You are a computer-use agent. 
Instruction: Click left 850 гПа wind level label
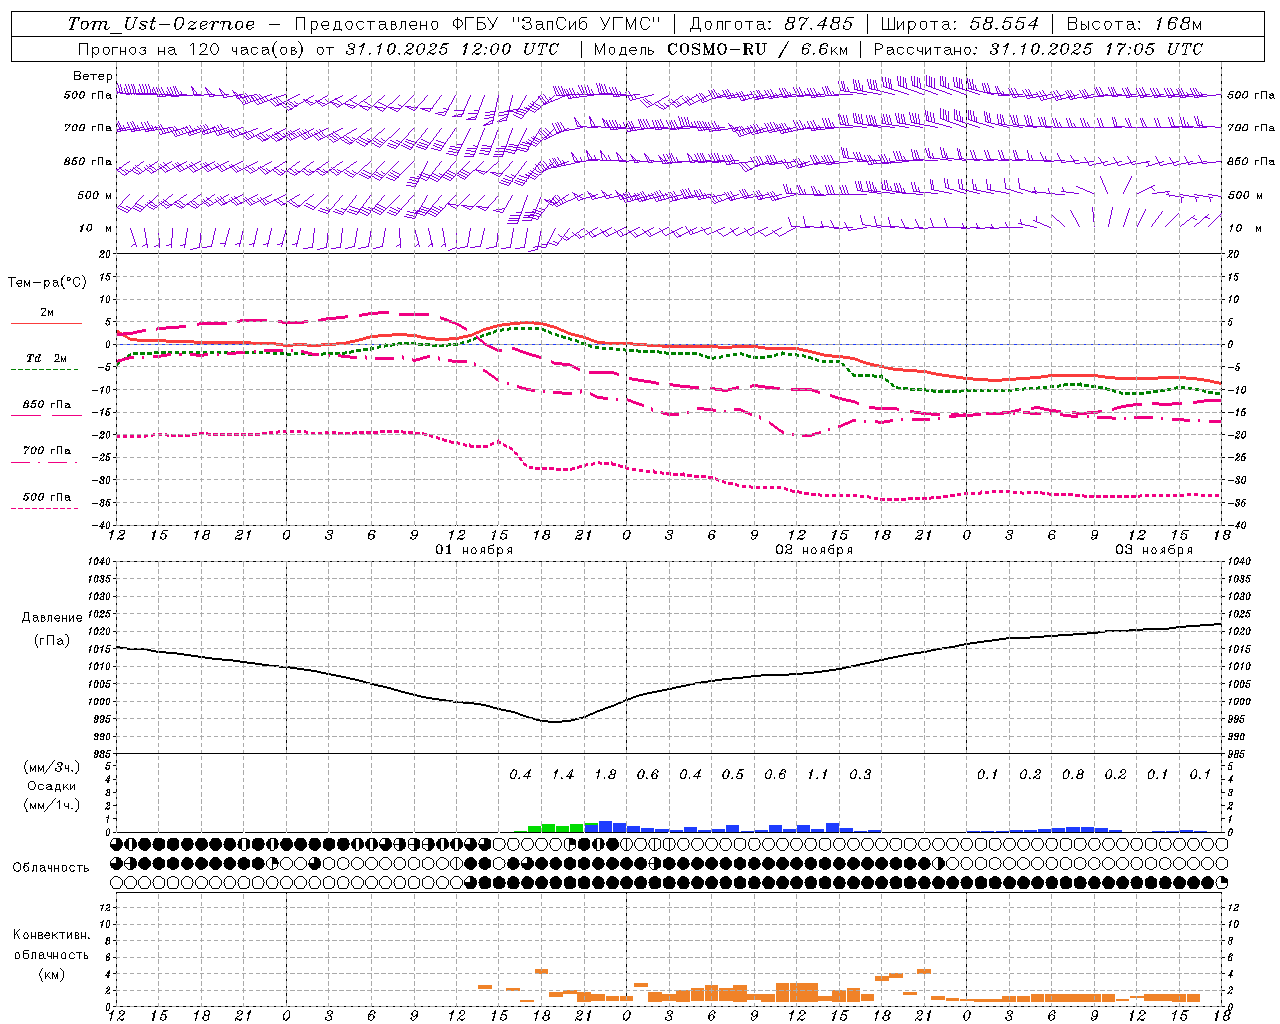pyautogui.click(x=88, y=161)
